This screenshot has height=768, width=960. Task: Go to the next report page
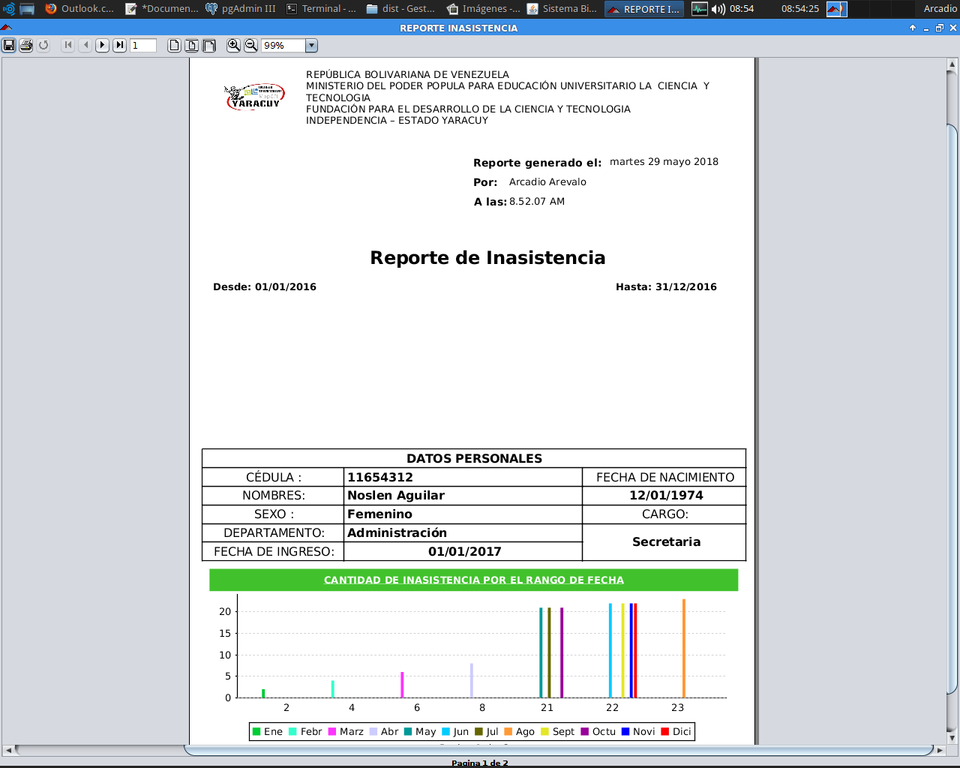tap(102, 45)
